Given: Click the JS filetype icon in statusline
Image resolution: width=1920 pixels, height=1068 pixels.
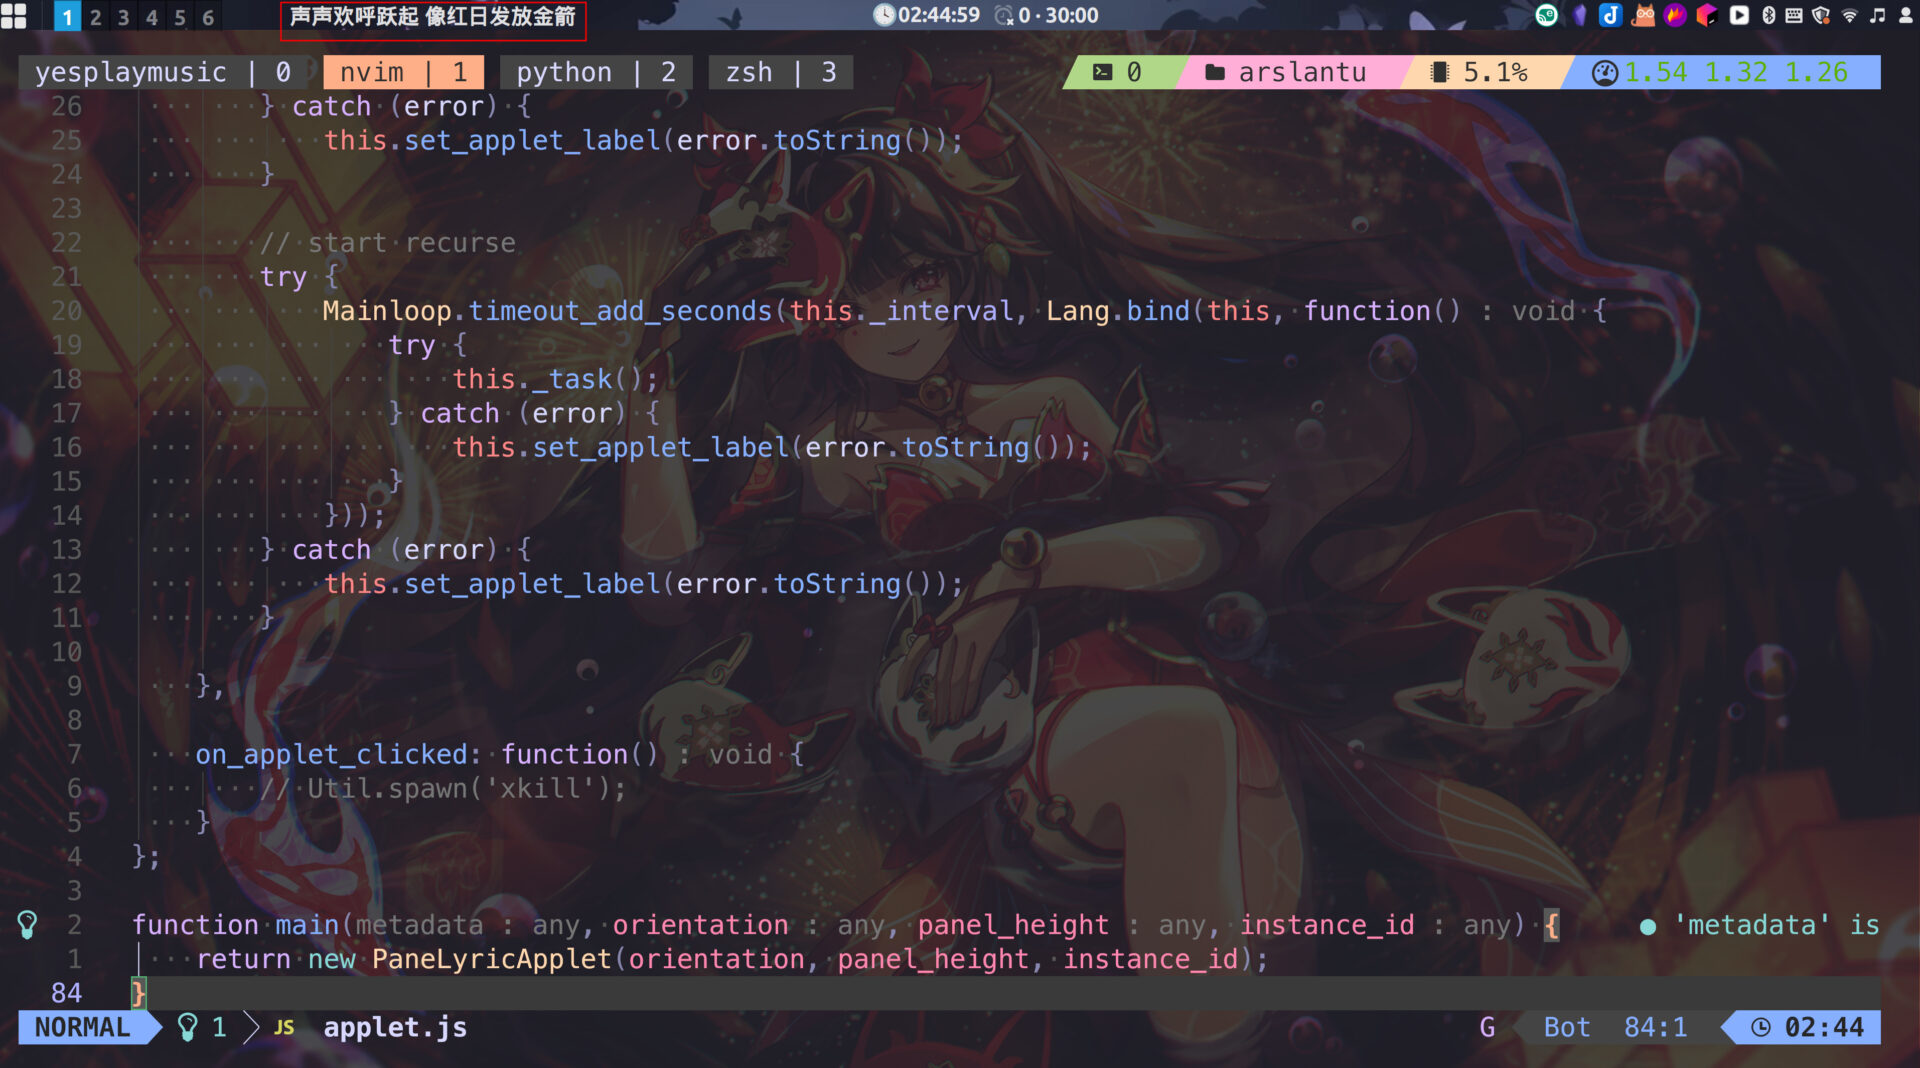Looking at the screenshot, I should coord(284,1027).
